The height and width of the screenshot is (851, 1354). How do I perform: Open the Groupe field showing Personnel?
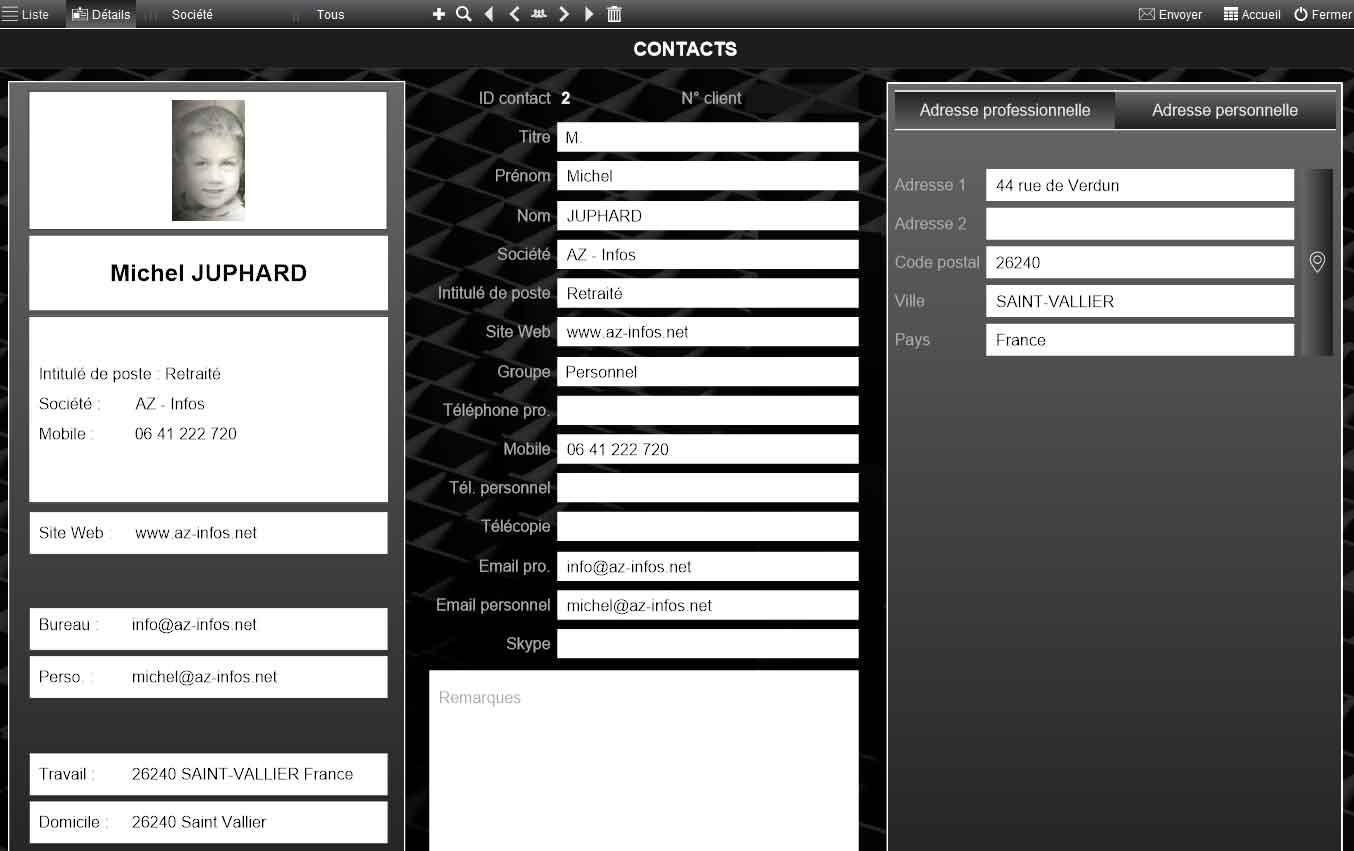pos(706,372)
